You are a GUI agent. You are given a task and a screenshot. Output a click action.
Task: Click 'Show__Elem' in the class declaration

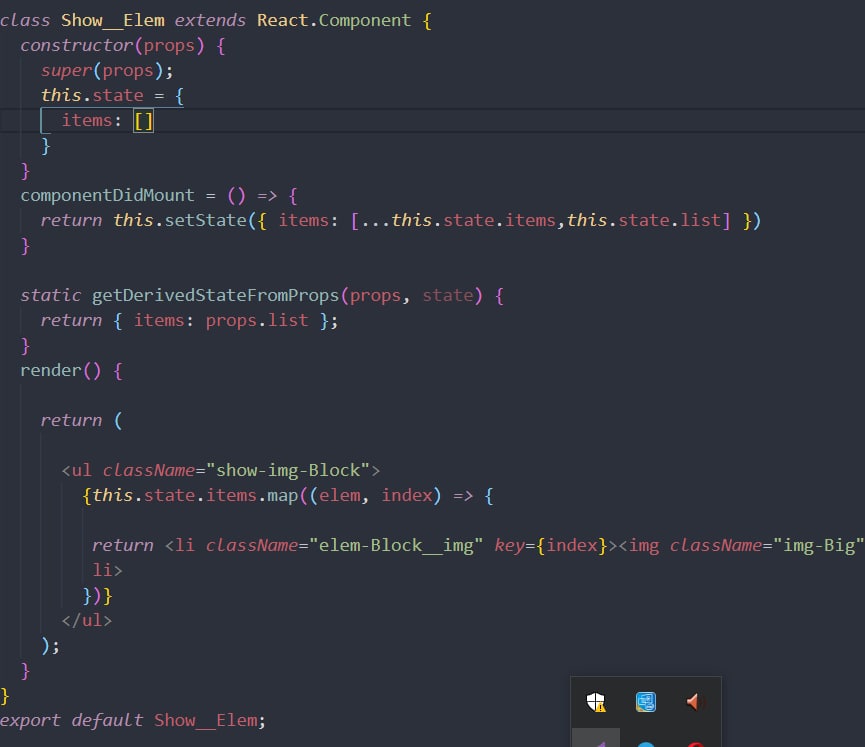pos(113,20)
